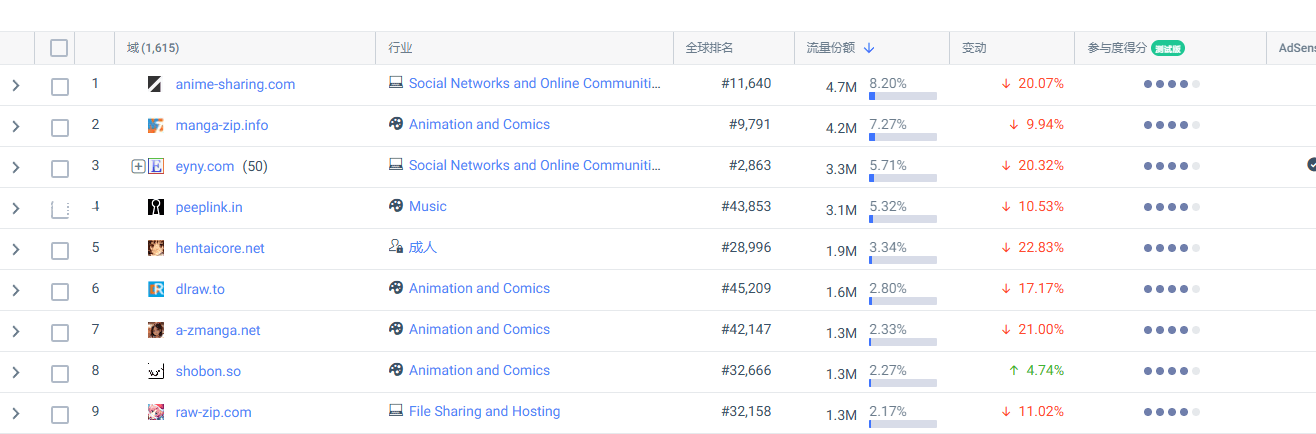Viewport: 1316px width, 434px height.
Task: Click the palette icon in a-zmanga.net row
Action: [x=396, y=329]
